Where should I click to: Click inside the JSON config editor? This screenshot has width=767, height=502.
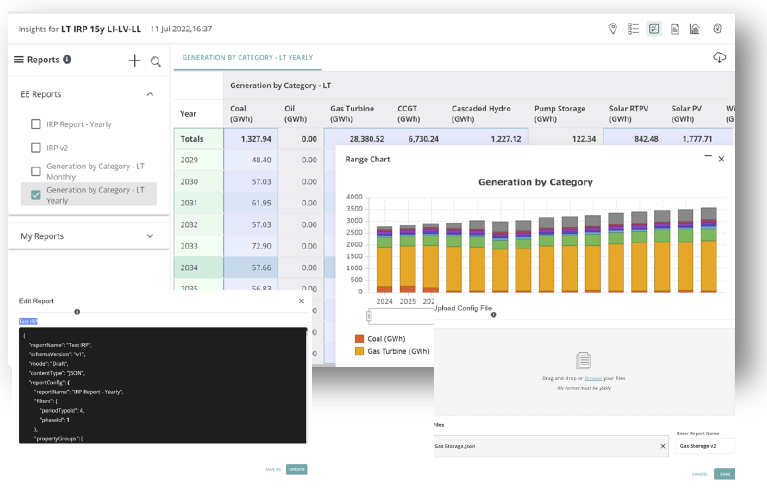click(x=162, y=386)
